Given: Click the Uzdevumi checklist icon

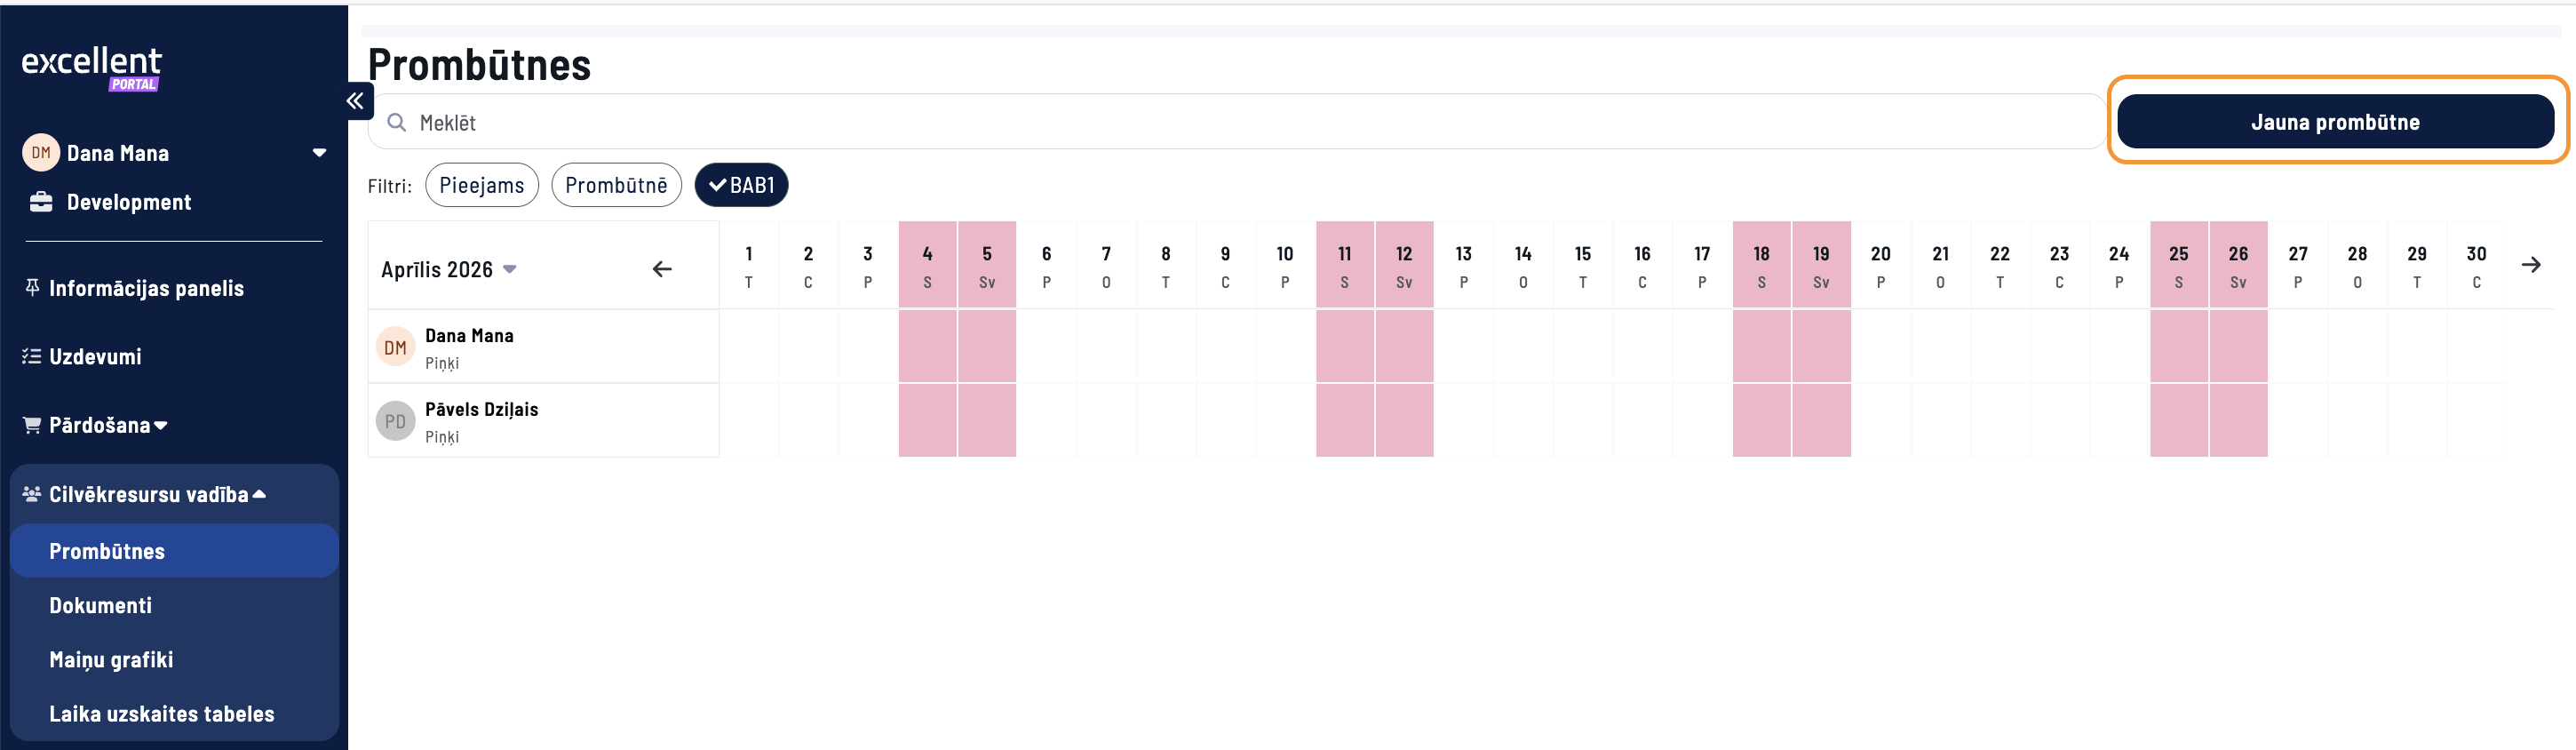Looking at the screenshot, I should point(32,357).
